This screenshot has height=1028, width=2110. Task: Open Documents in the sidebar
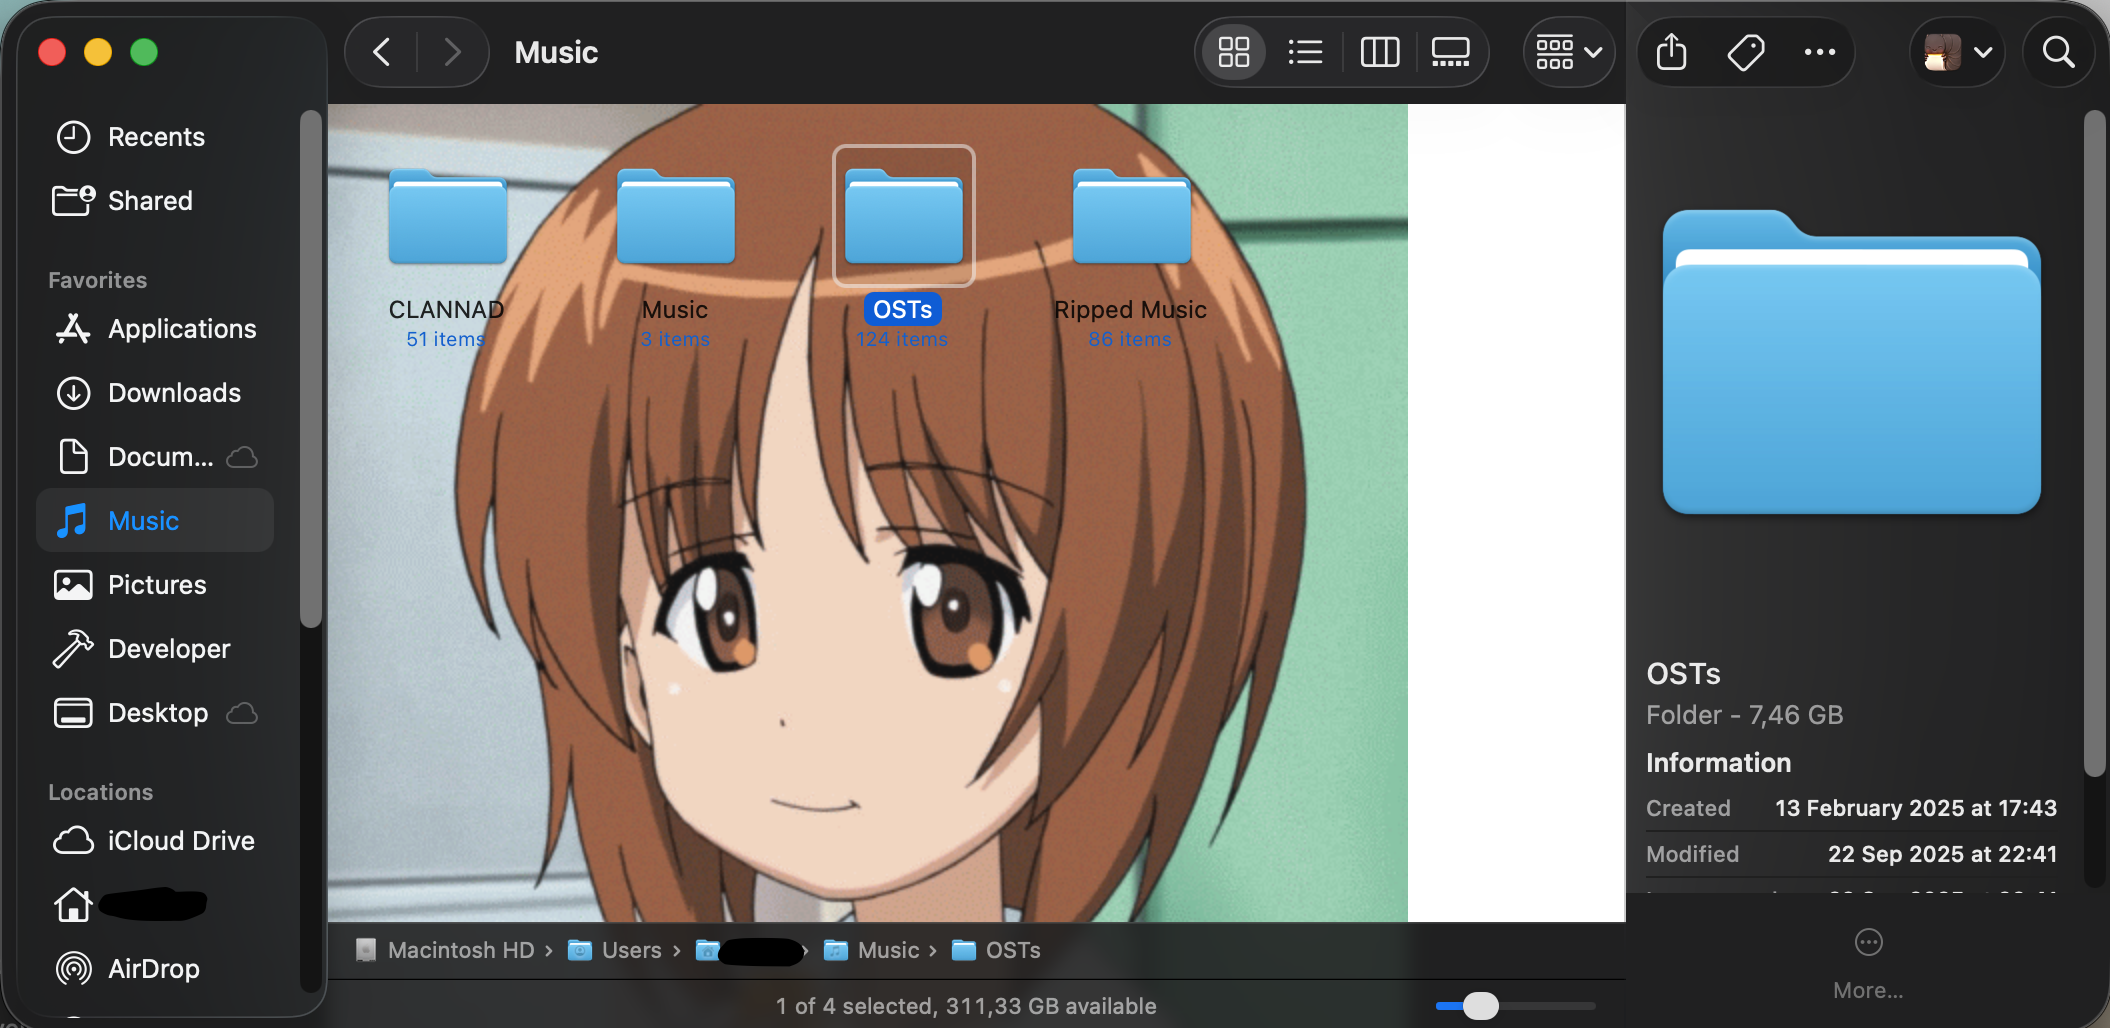tap(156, 457)
